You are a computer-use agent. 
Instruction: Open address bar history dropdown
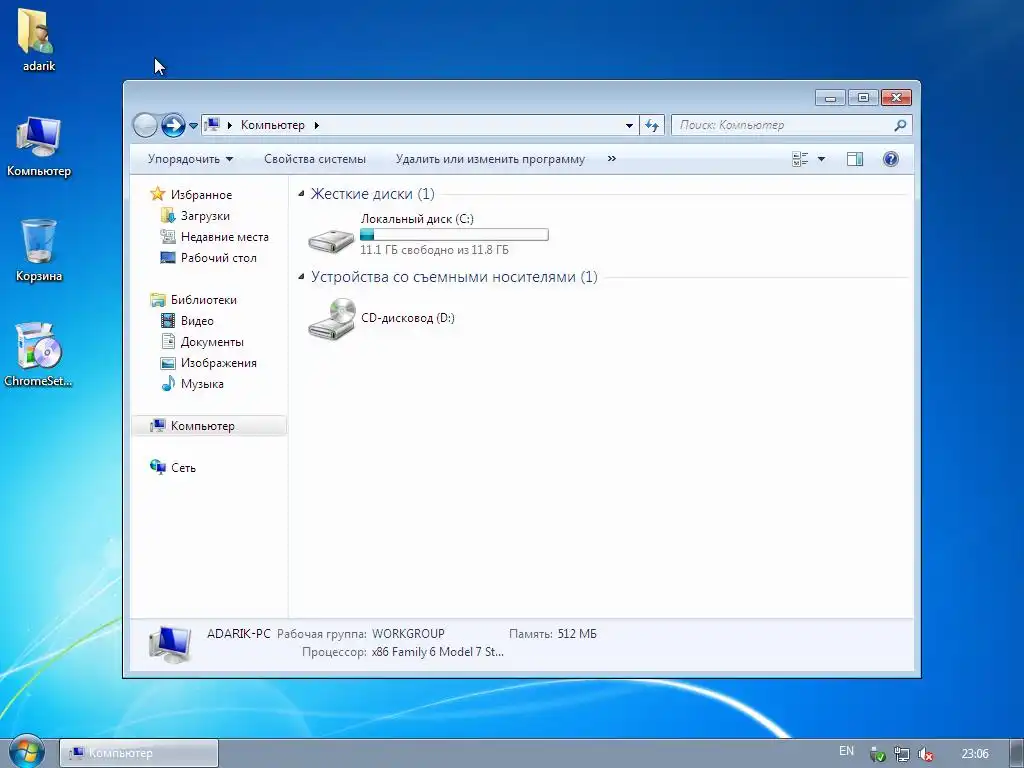point(629,125)
